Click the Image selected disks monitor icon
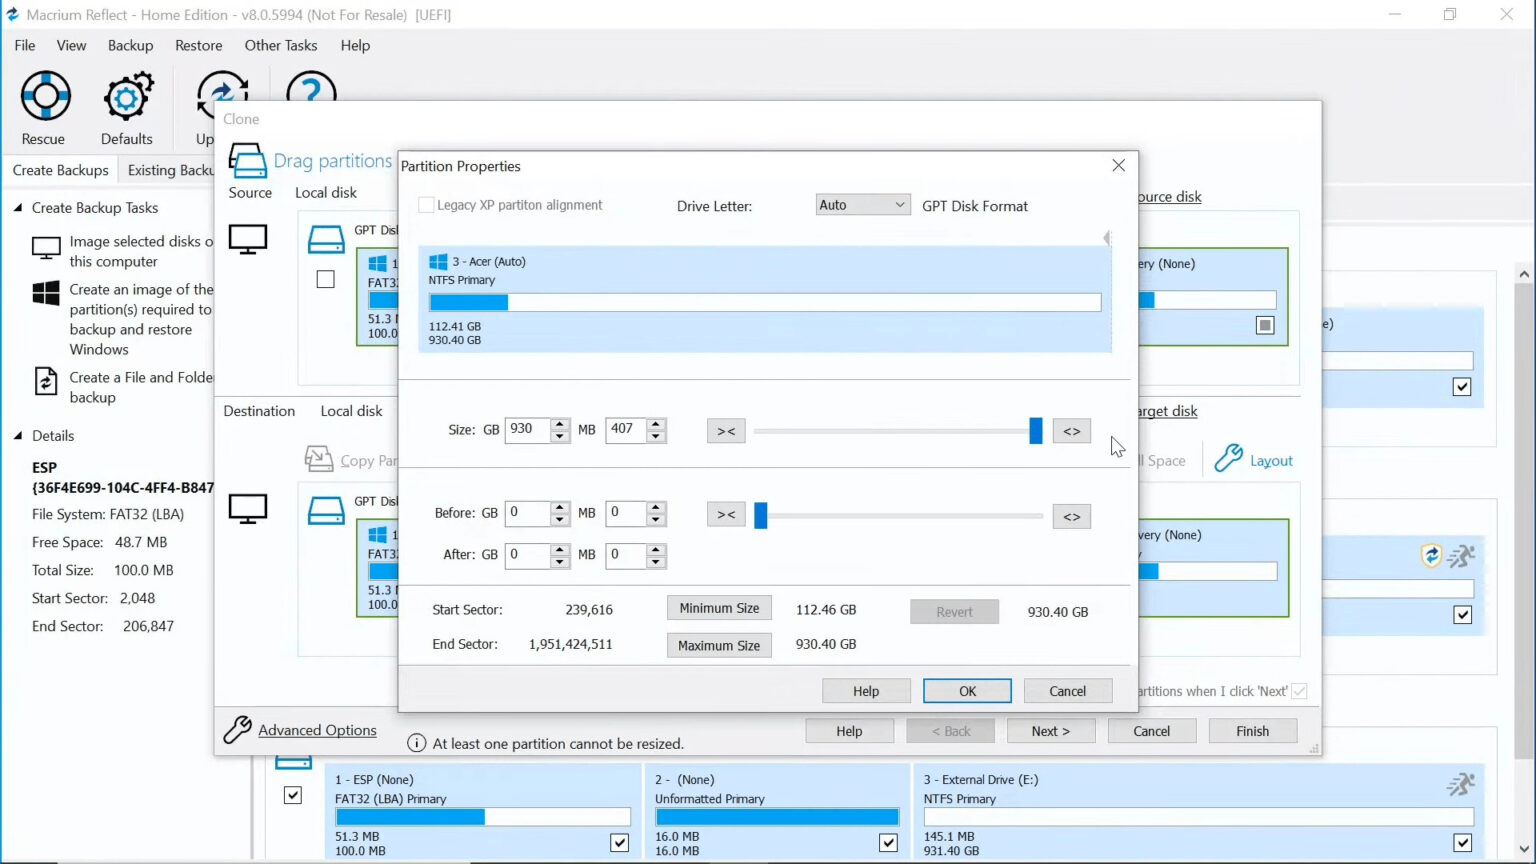This screenshot has width=1536, height=864. coord(46,248)
